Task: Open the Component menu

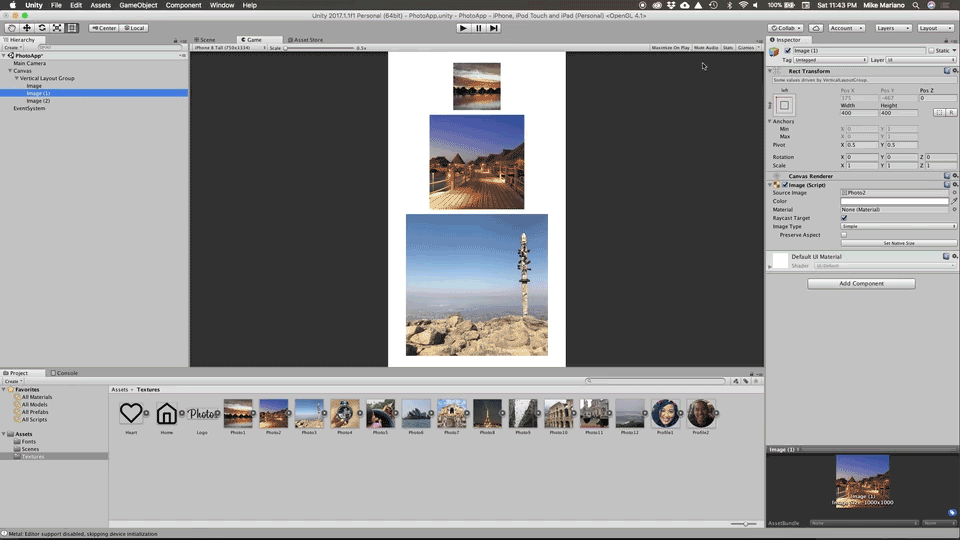Action: click(x=183, y=5)
